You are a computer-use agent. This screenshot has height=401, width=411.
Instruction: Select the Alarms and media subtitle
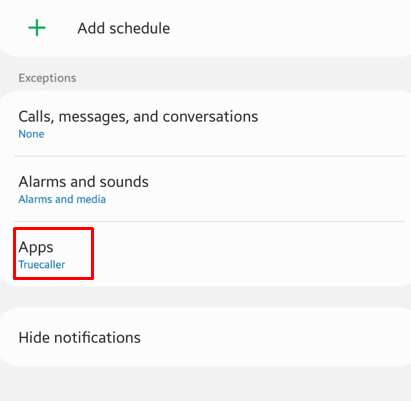[x=62, y=199]
